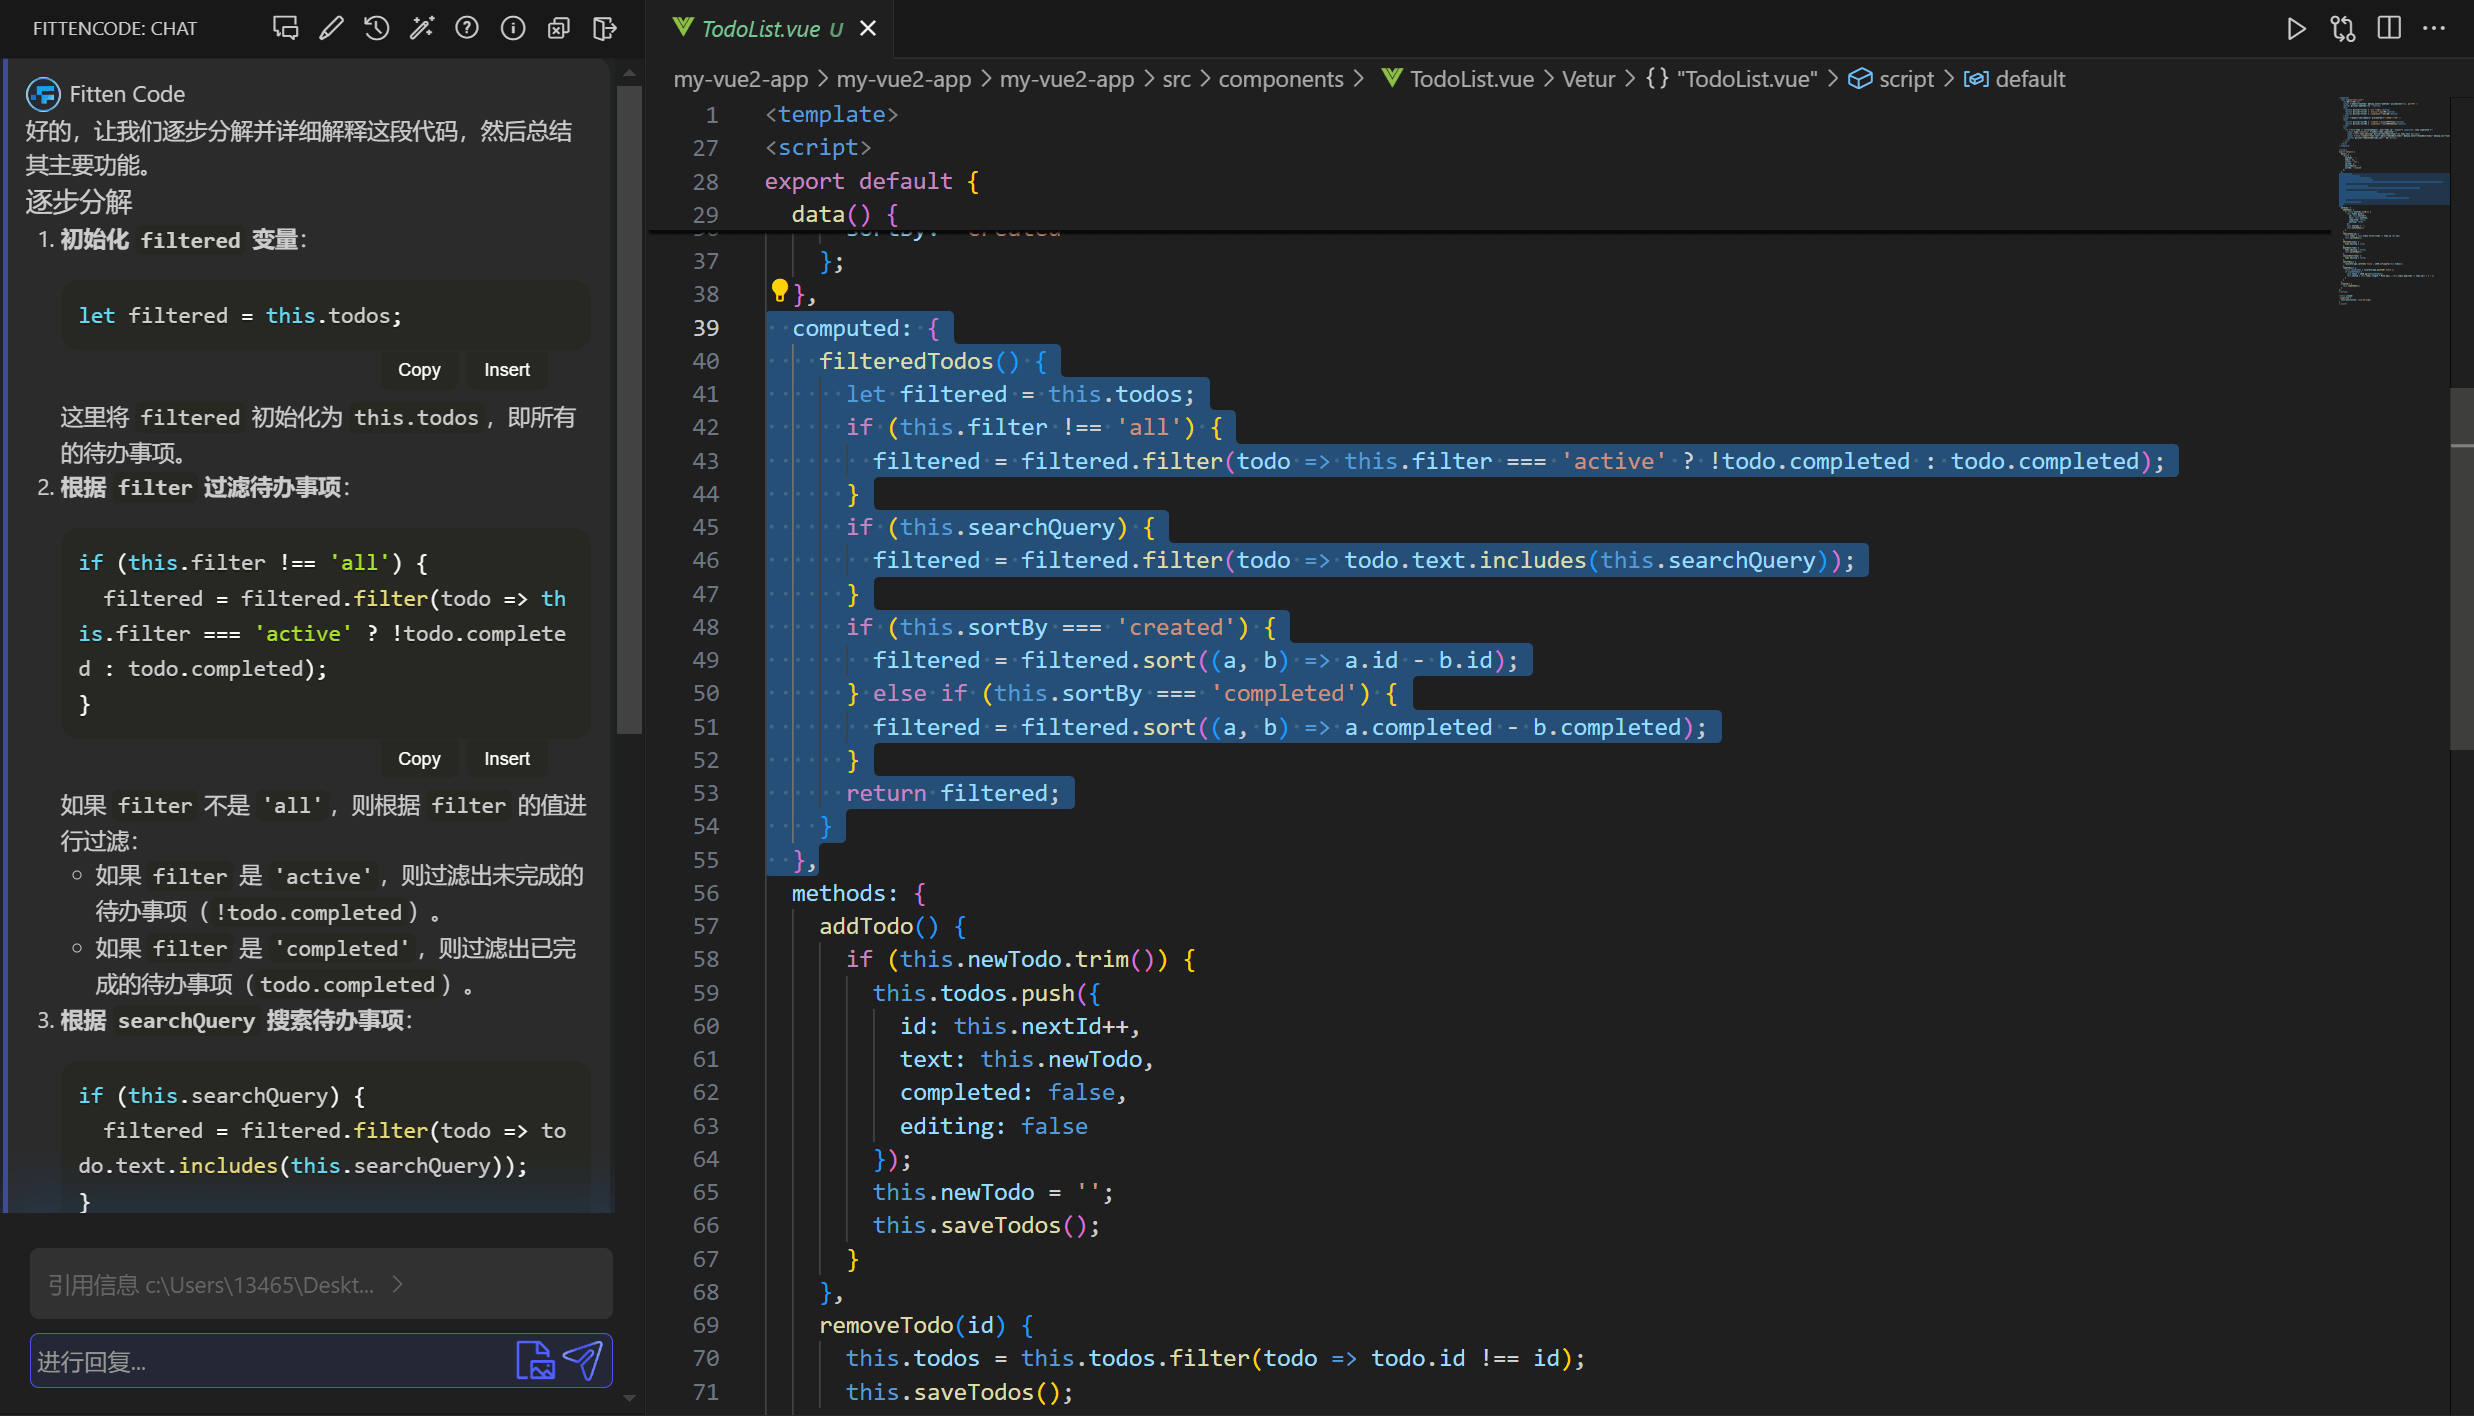Click the compare changes icon in editor toolbar
This screenshot has width=2474, height=1416.
(x=2342, y=28)
